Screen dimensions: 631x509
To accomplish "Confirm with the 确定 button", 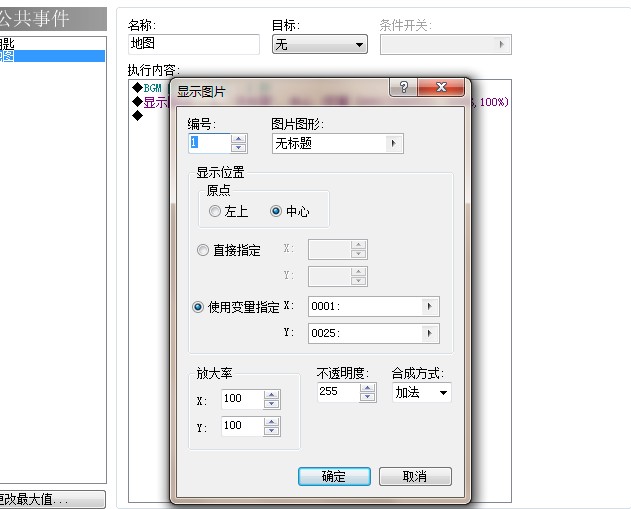I will point(334,476).
